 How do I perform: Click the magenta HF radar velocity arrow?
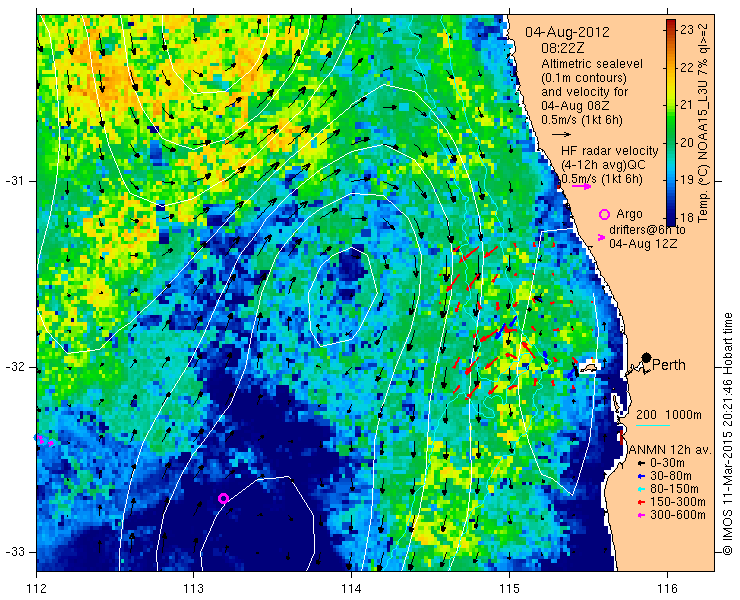click(581, 186)
